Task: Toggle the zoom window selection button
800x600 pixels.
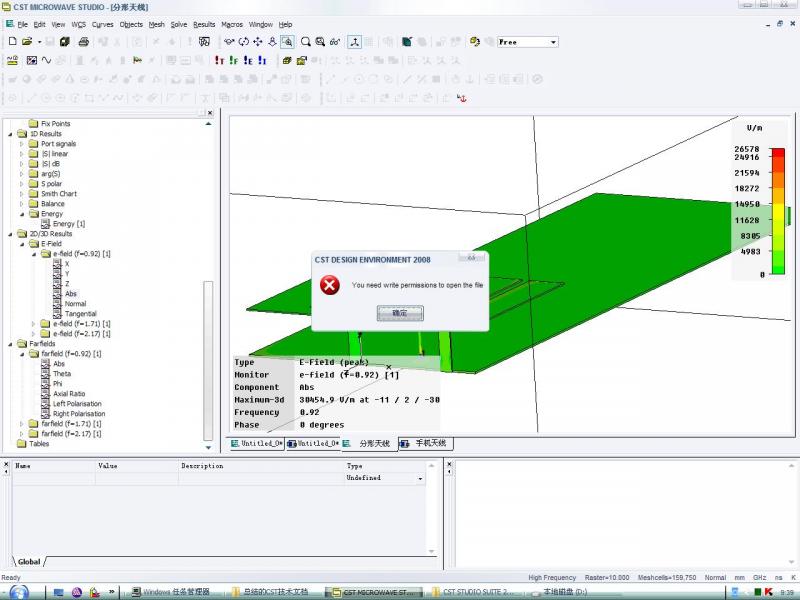Action: pos(287,42)
